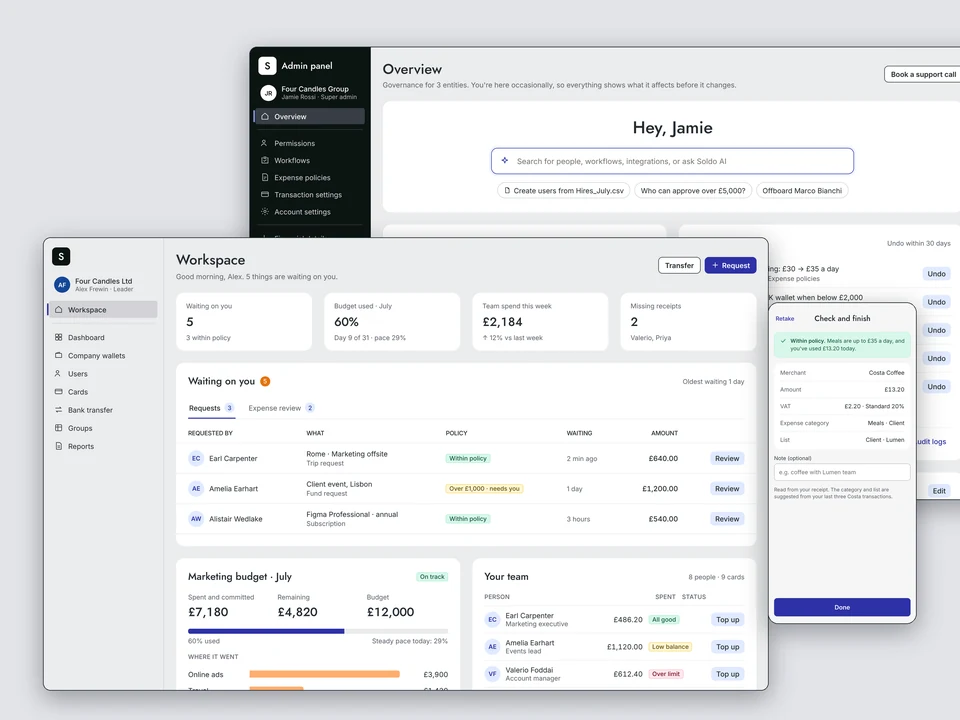
Task: Open Dashboard in the sidebar
Action: tap(86, 337)
